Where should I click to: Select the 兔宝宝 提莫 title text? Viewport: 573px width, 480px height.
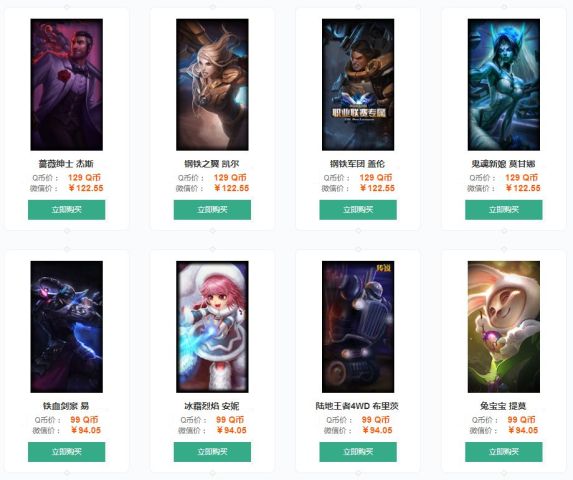tap(503, 406)
